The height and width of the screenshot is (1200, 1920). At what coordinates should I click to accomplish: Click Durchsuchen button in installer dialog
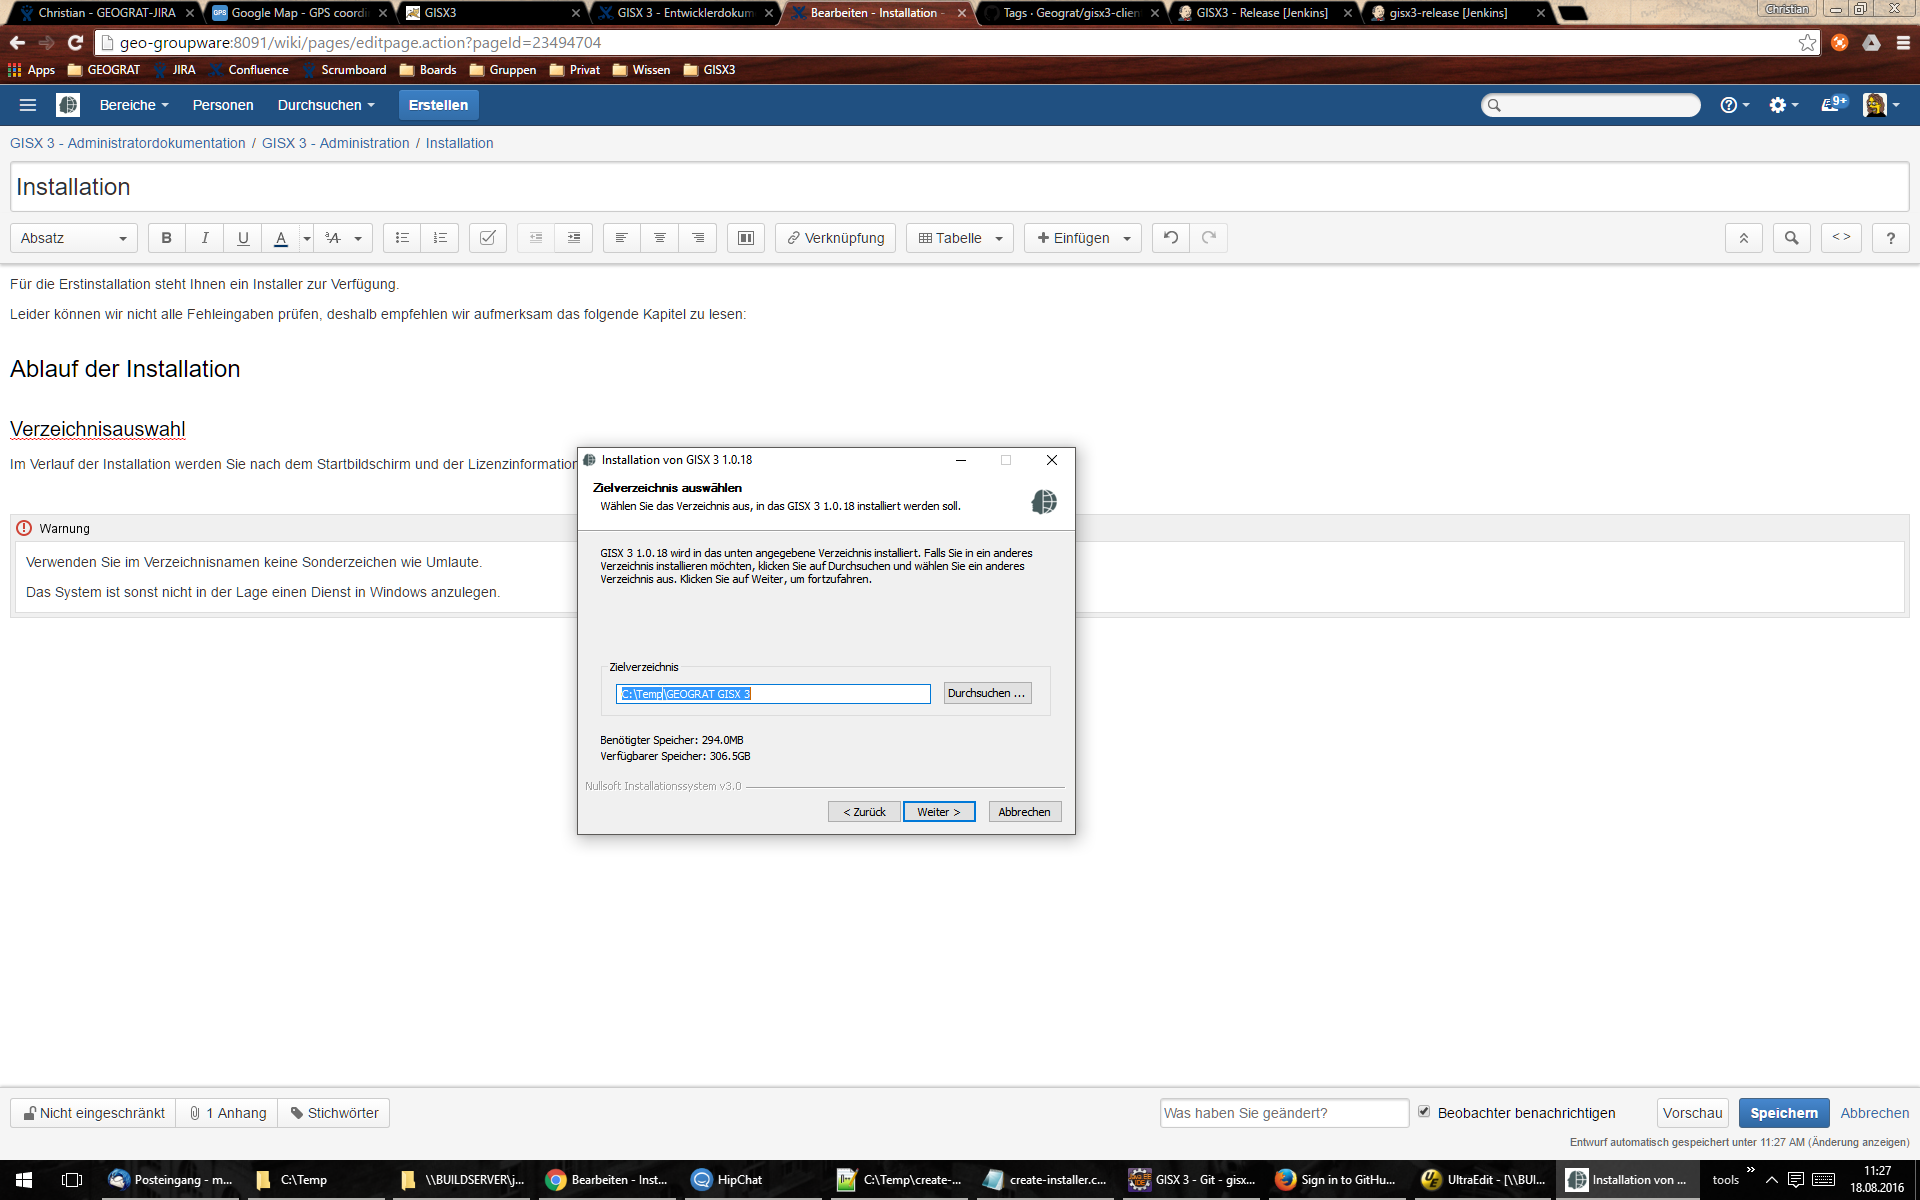[x=987, y=693]
